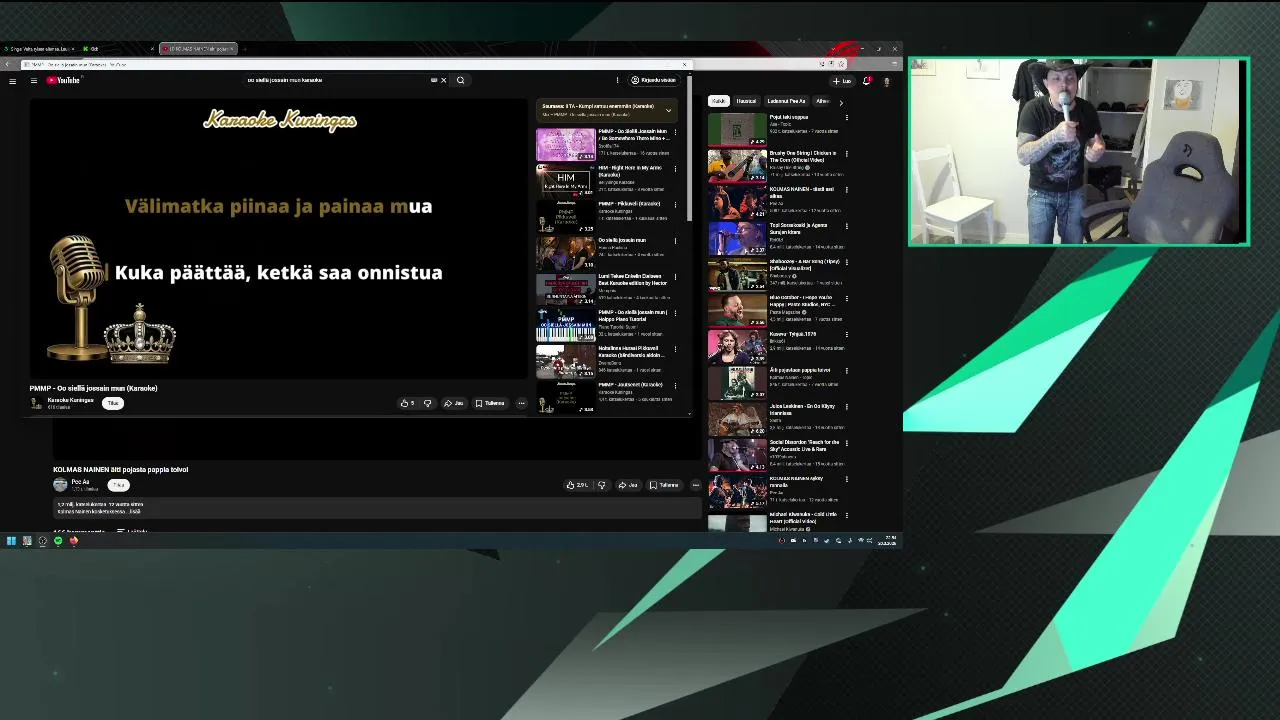Switch to the second browser tab
The image size is (1280, 720).
pos(118,48)
